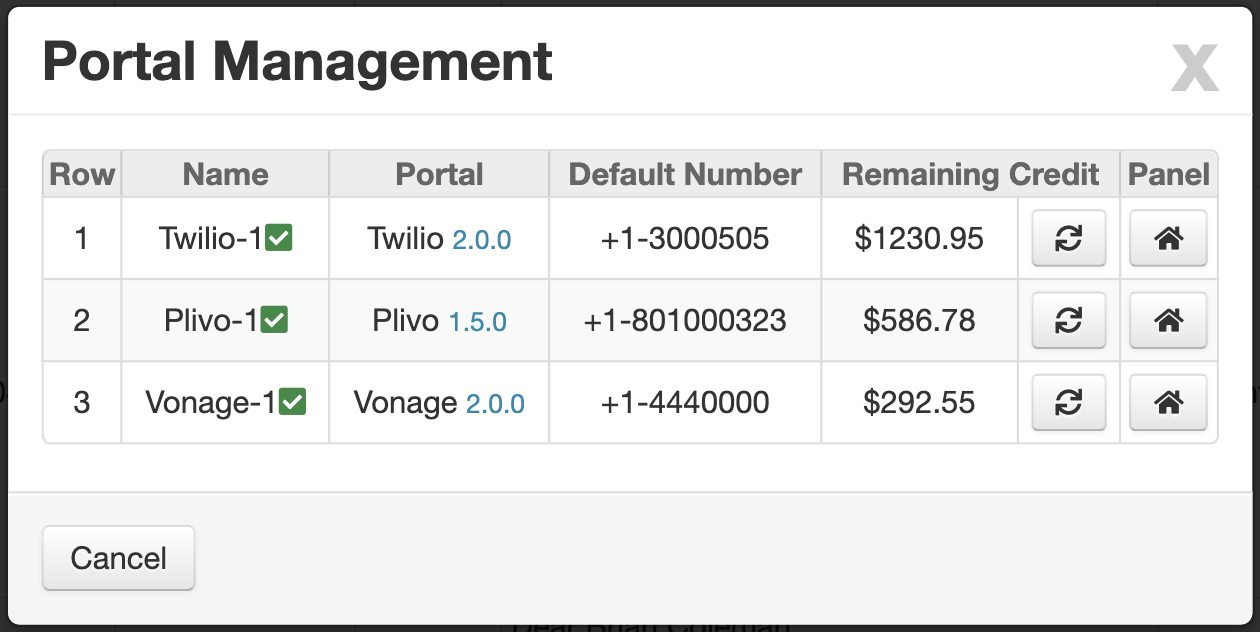Viewport: 1260px width, 632px height.
Task: Open the Vonage 2.0.0 version link
Action: (495, 404)
